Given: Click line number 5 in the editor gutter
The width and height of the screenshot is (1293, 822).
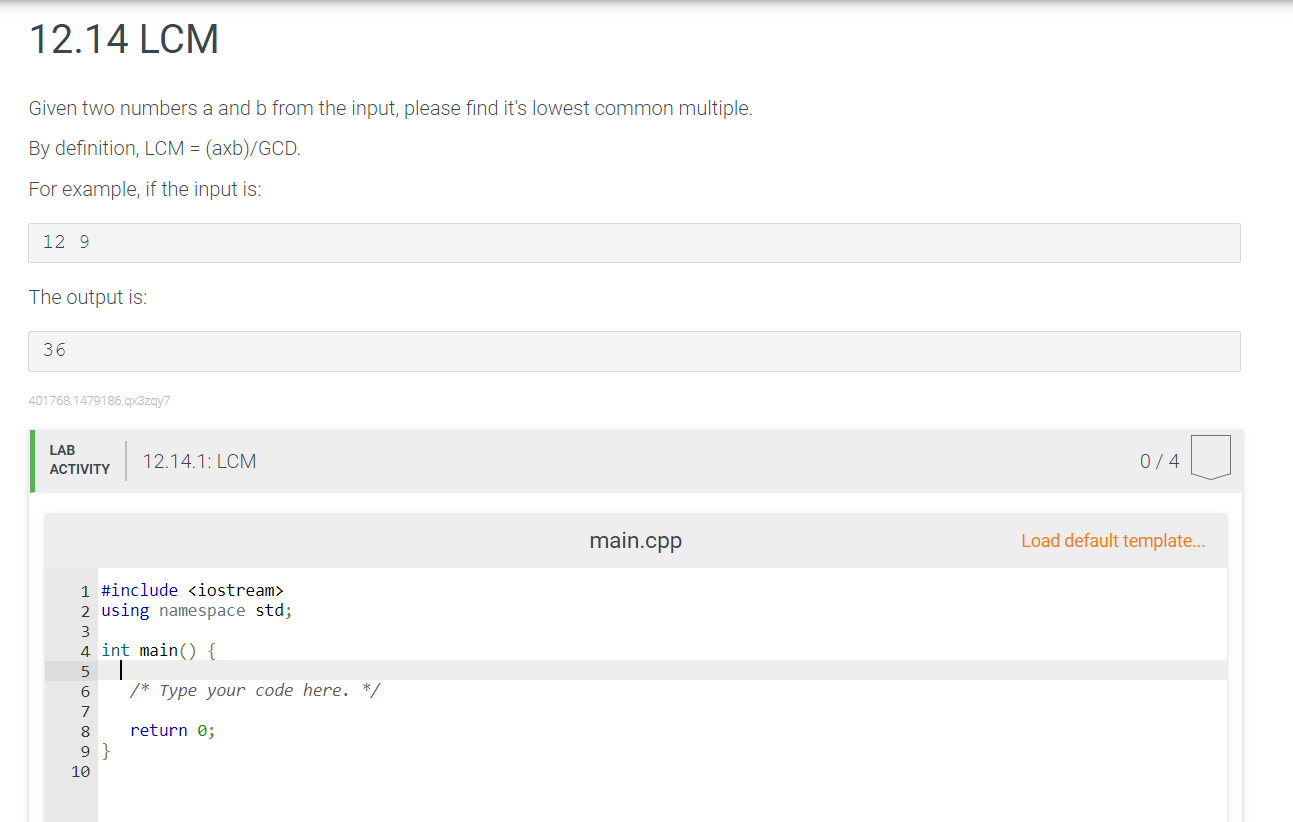Looking at the screenshot, I should [x=85, y=670].
